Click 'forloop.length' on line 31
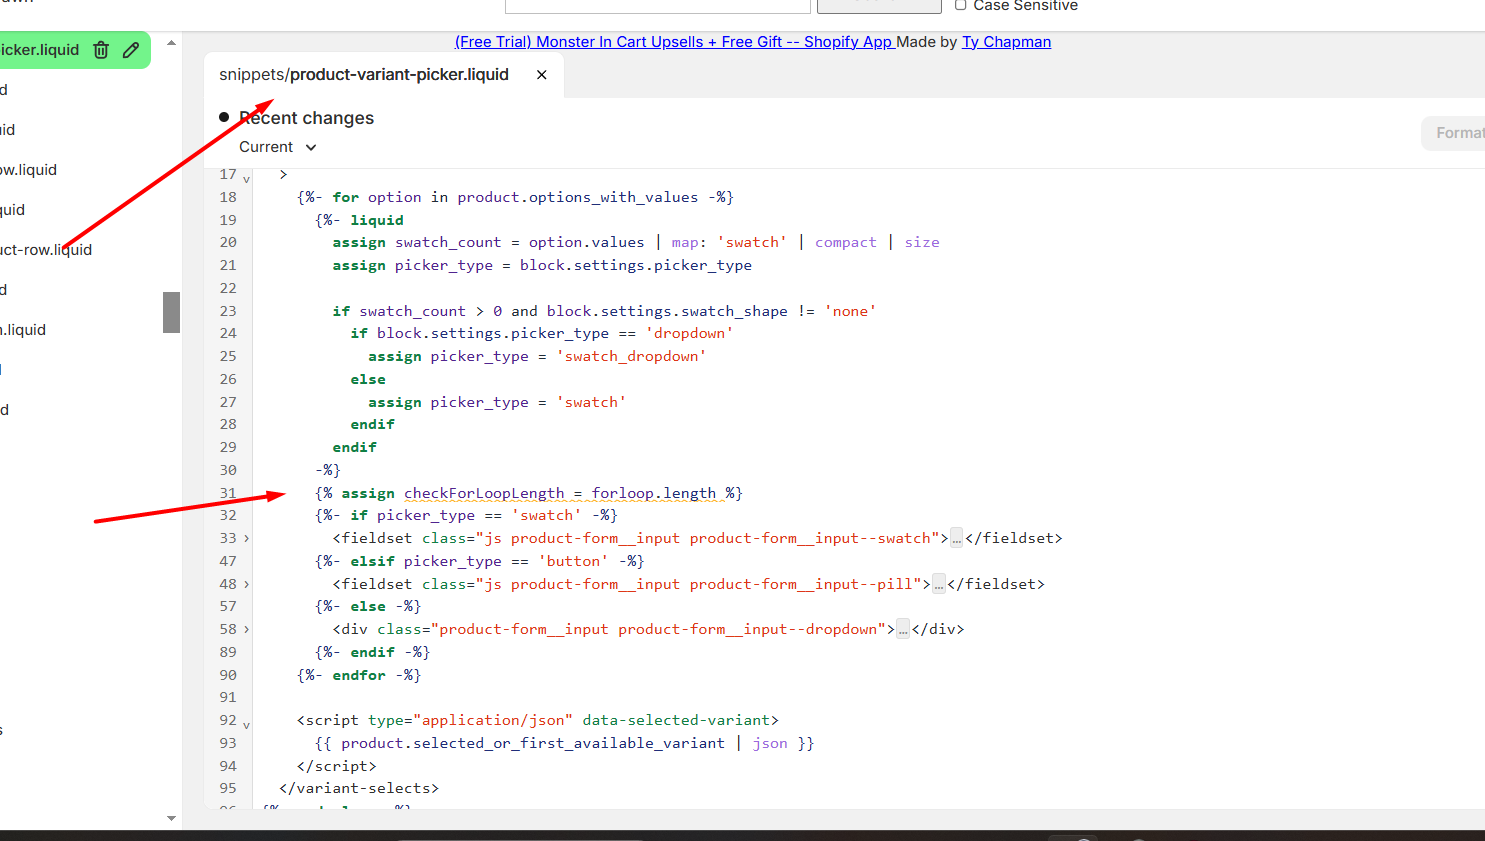Viewport: 1485px width, 841px height. (654, 493)
